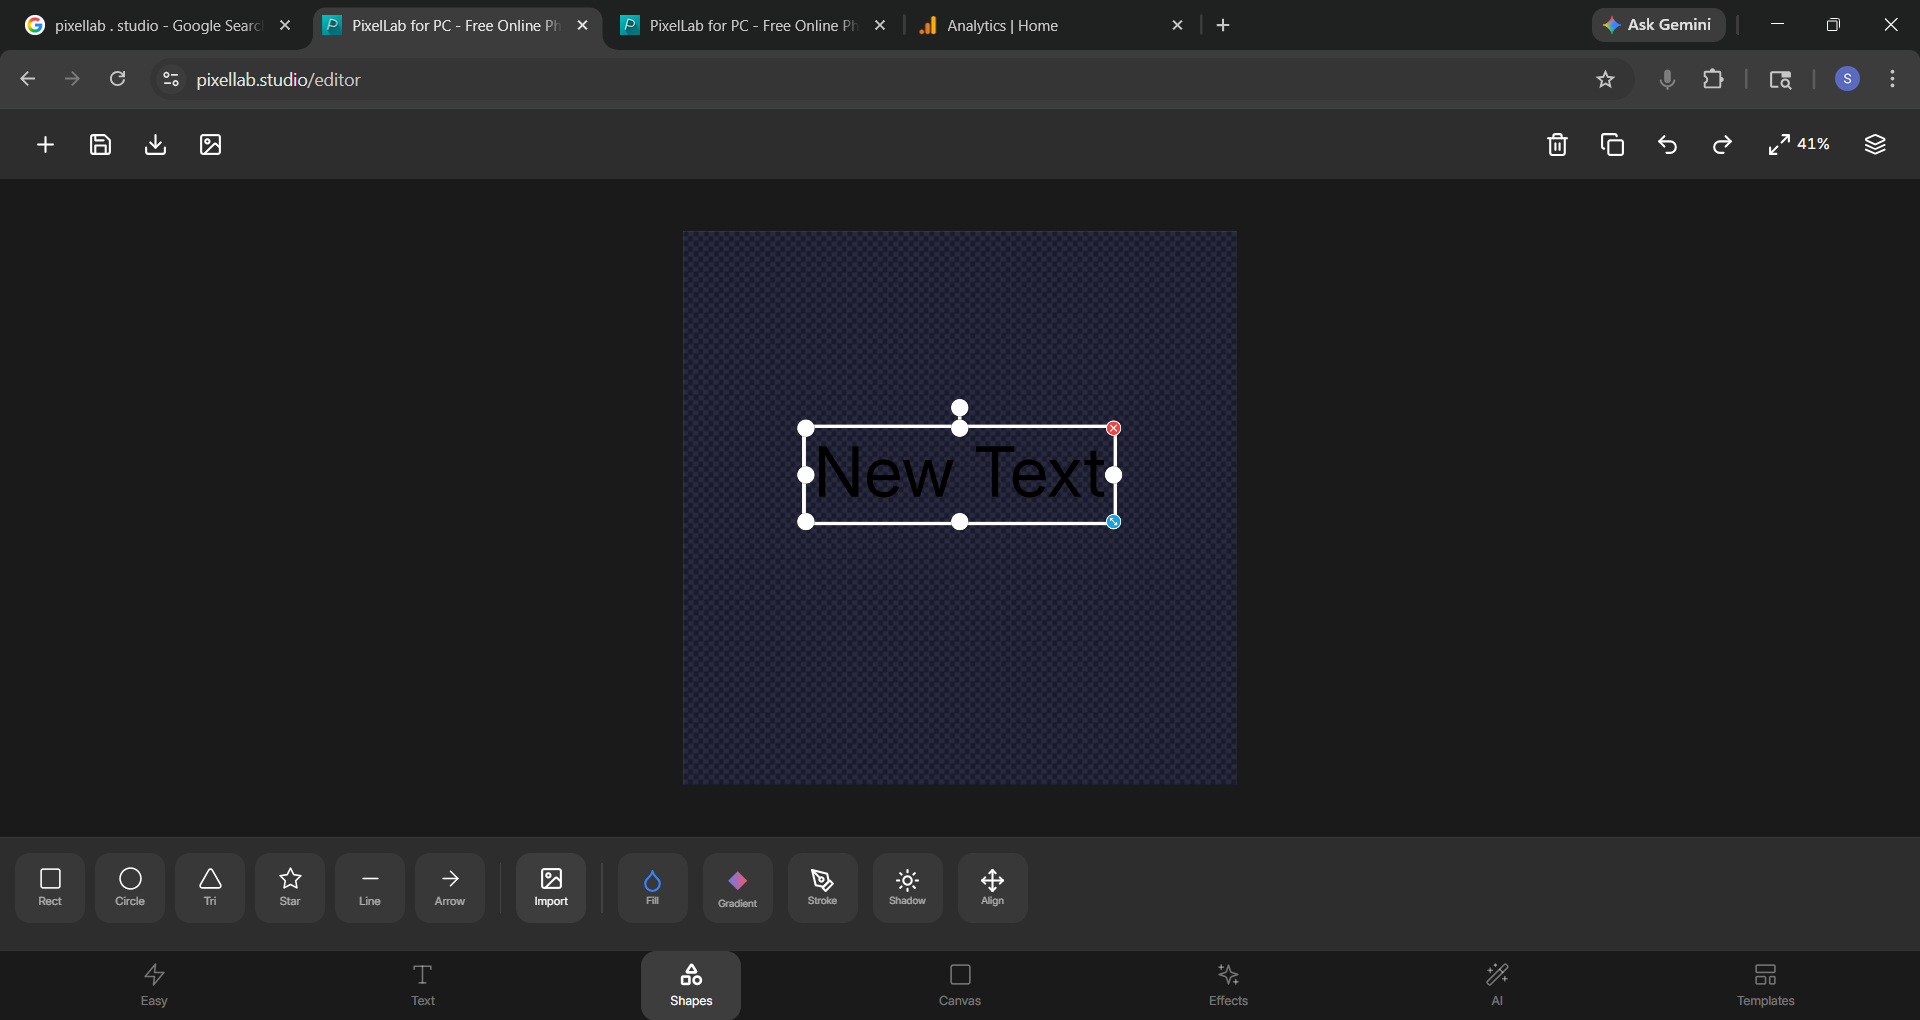
Task: Click the profile avatar S
Action: tap(1847, 79)
